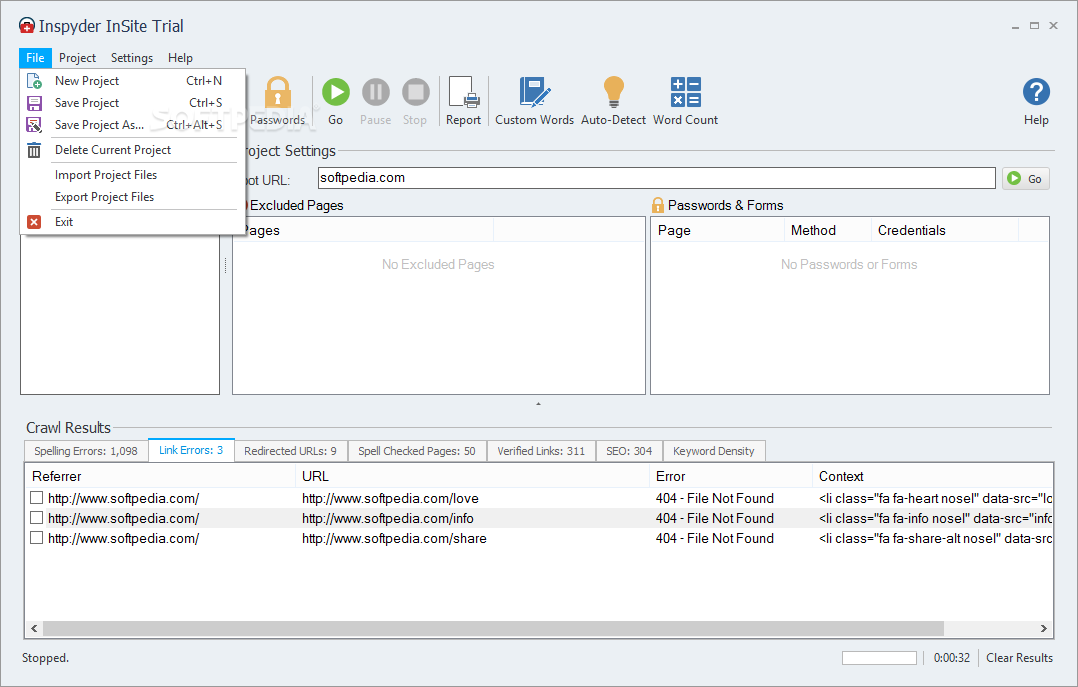Click the horizontal scrollbar left arrow
This screenshot has width=1078, height=687.
coord(34,629)
